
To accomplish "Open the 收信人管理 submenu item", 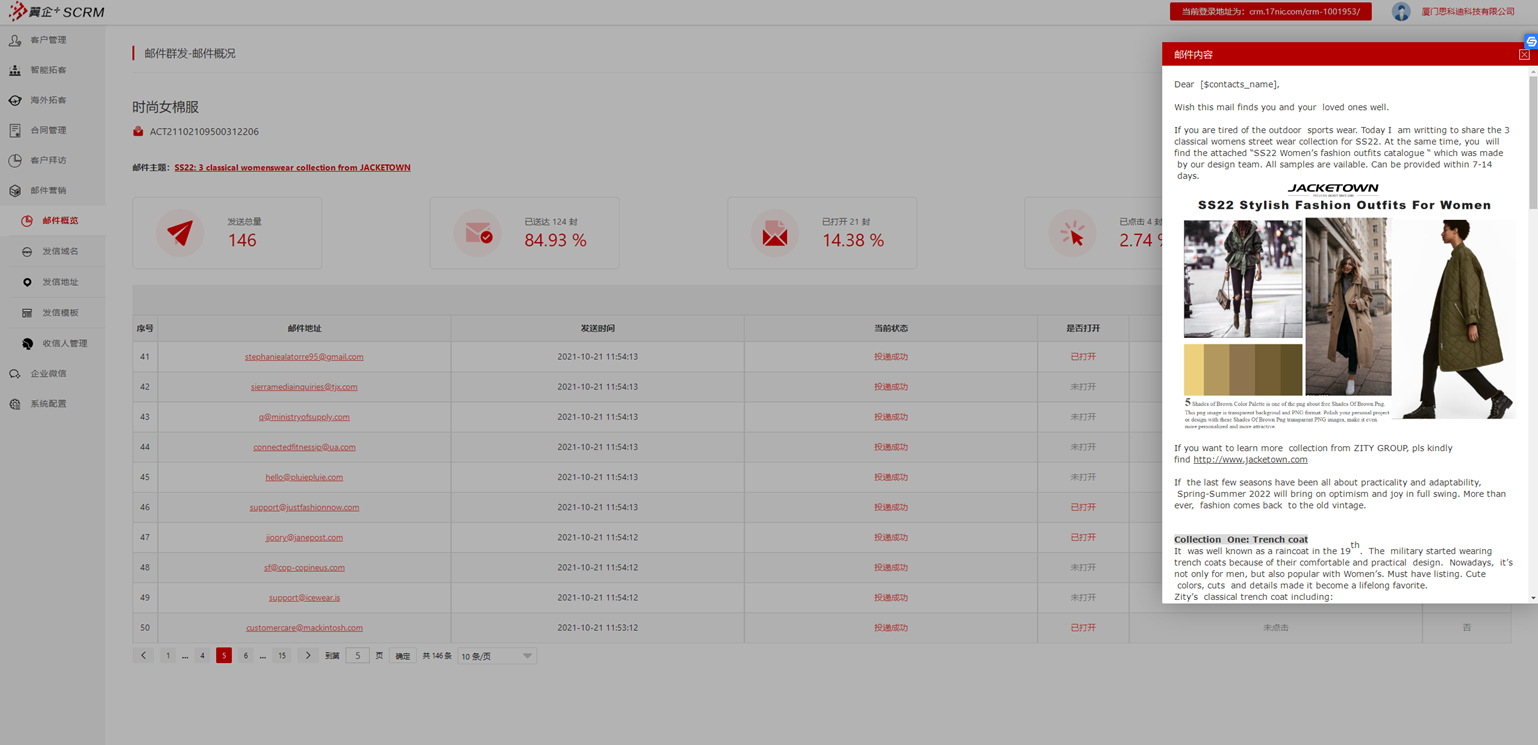I will coord(65,343).
